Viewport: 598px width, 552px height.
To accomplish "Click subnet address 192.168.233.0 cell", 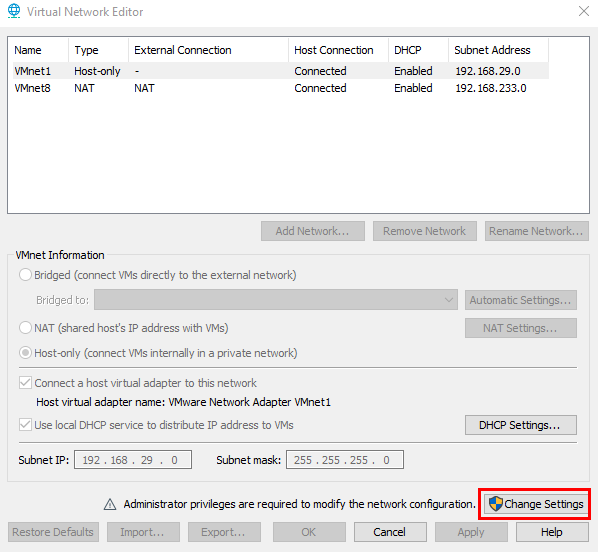I will pos(491,88).
